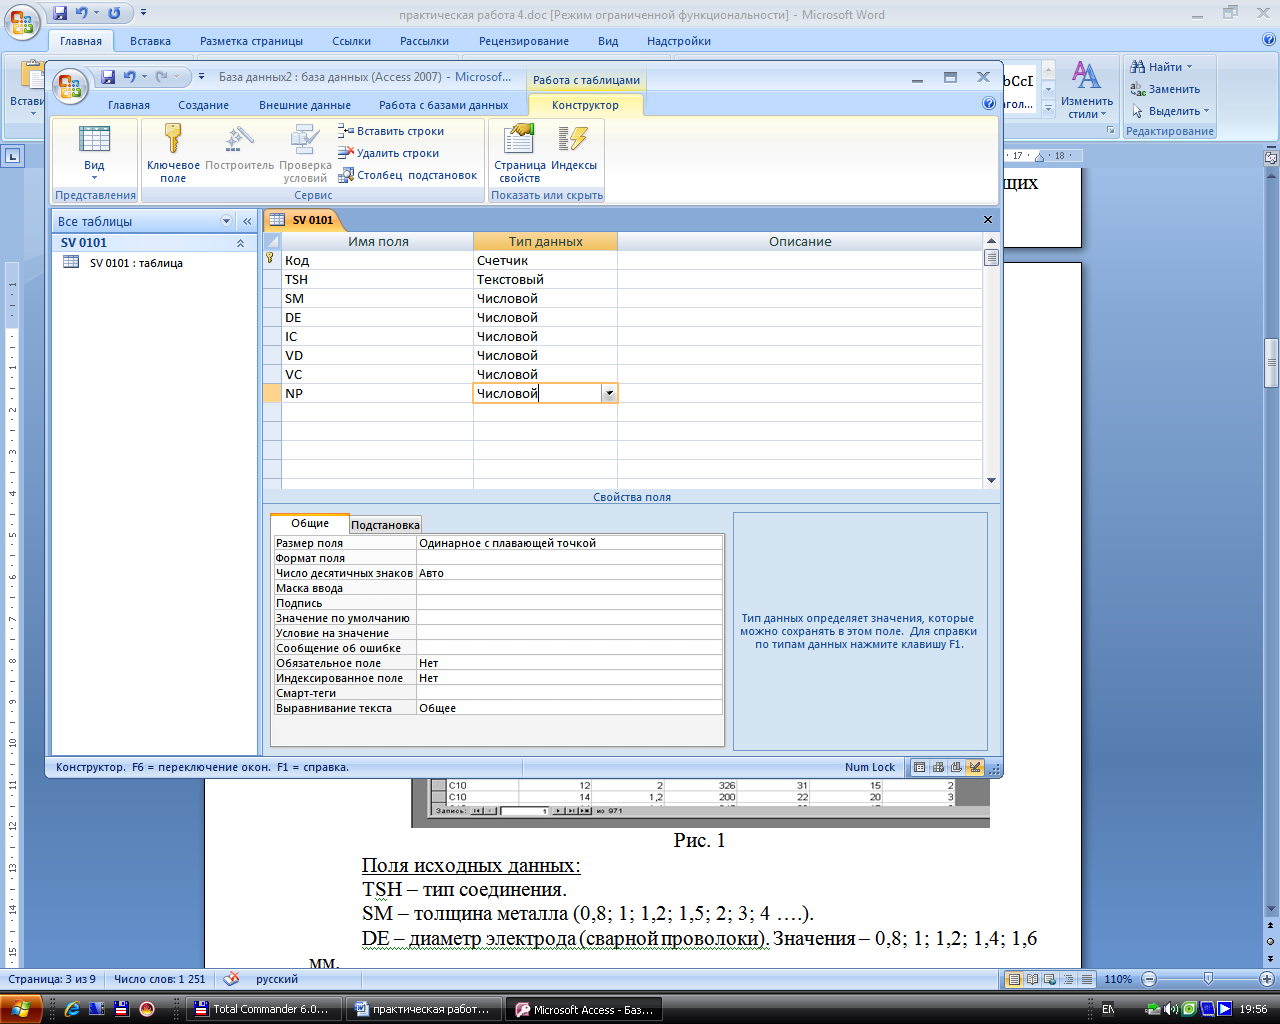Open Создание tab in Access
1280x1024 pixels.
click(204, 105)
